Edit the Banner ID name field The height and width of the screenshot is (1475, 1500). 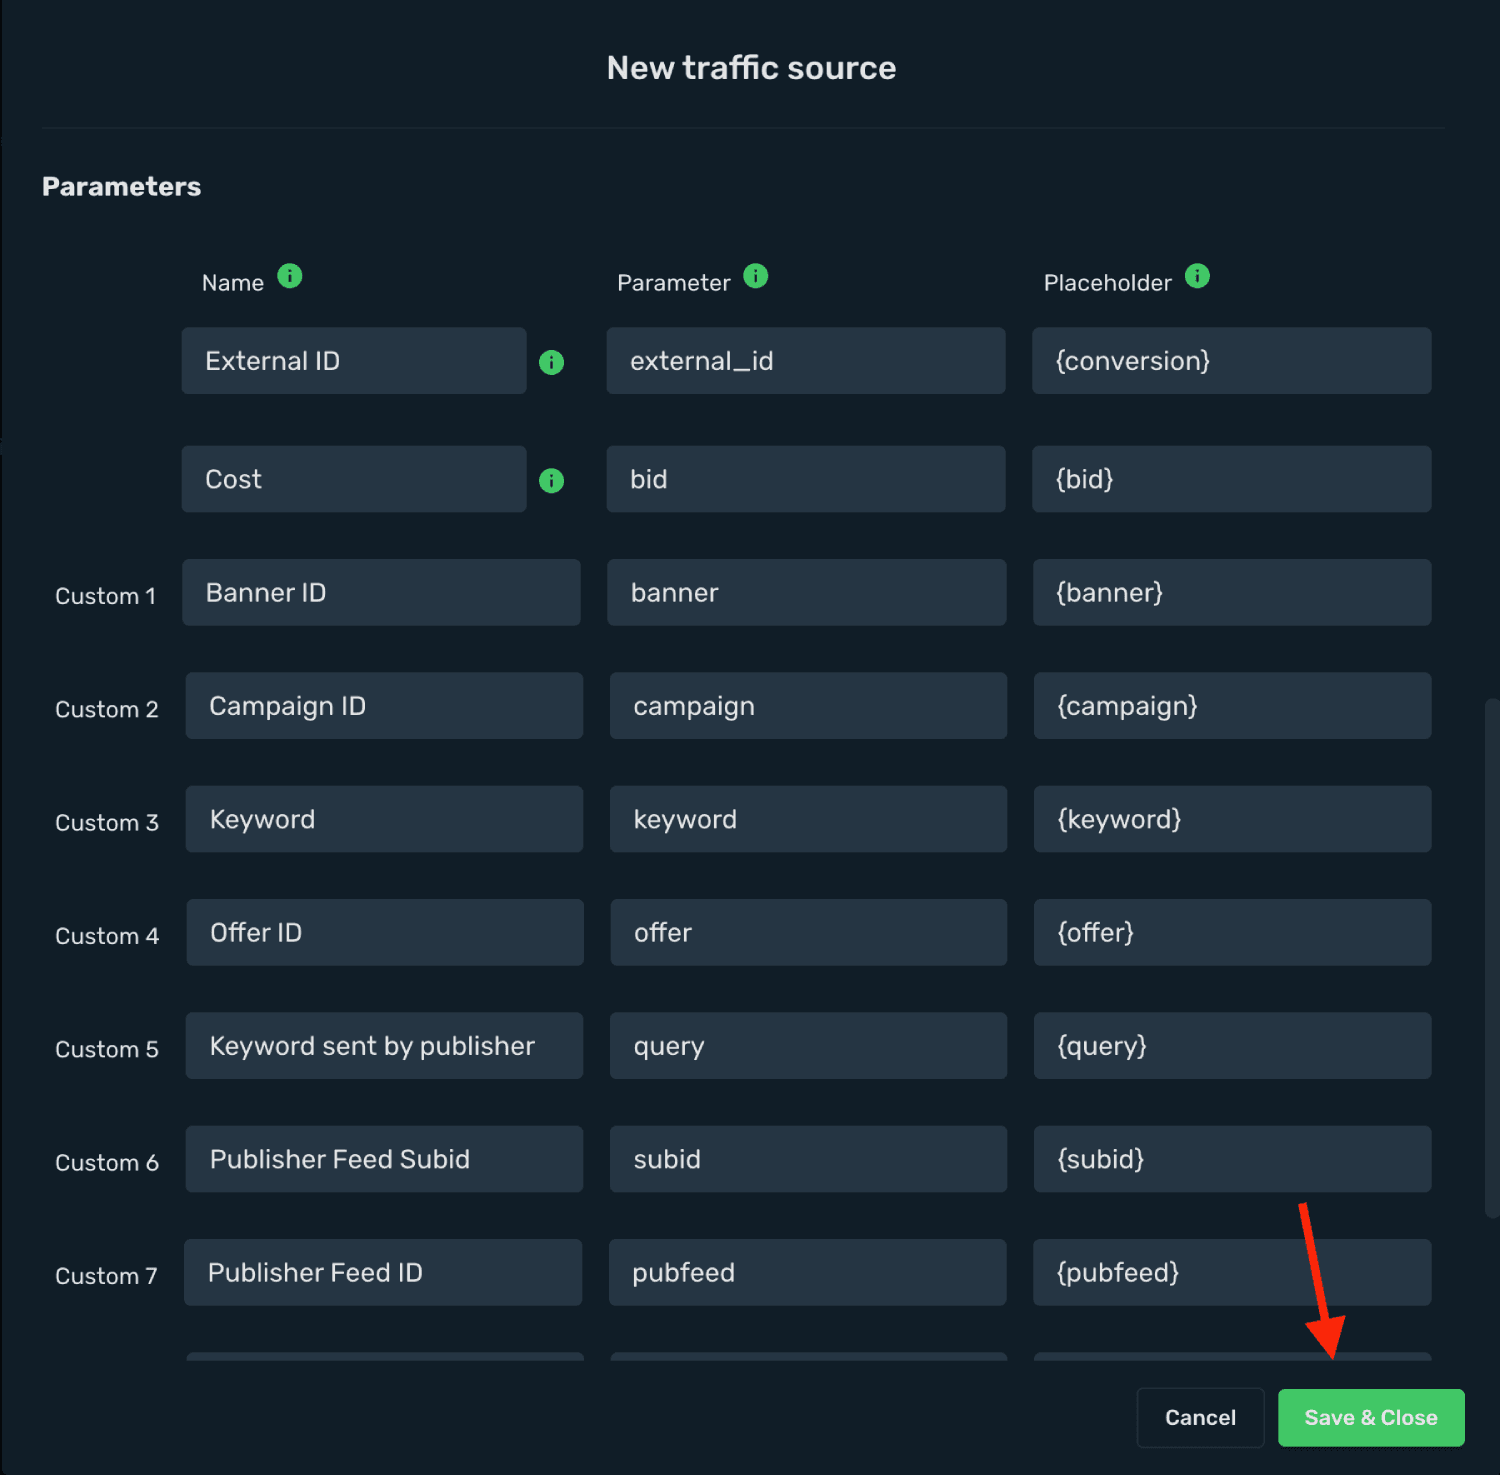pos(381,593)
